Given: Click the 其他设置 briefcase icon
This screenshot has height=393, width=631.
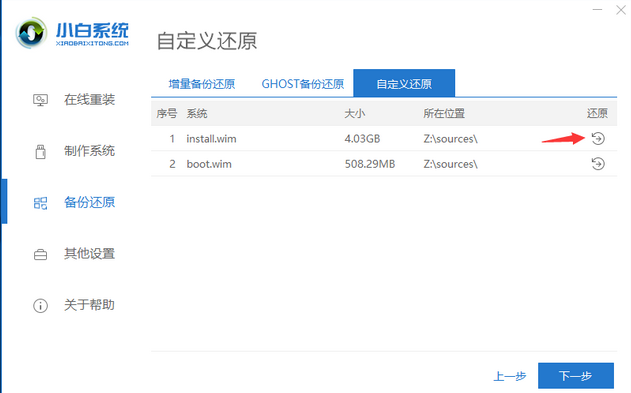Looking at the screenshot, I should coord(40,254).
